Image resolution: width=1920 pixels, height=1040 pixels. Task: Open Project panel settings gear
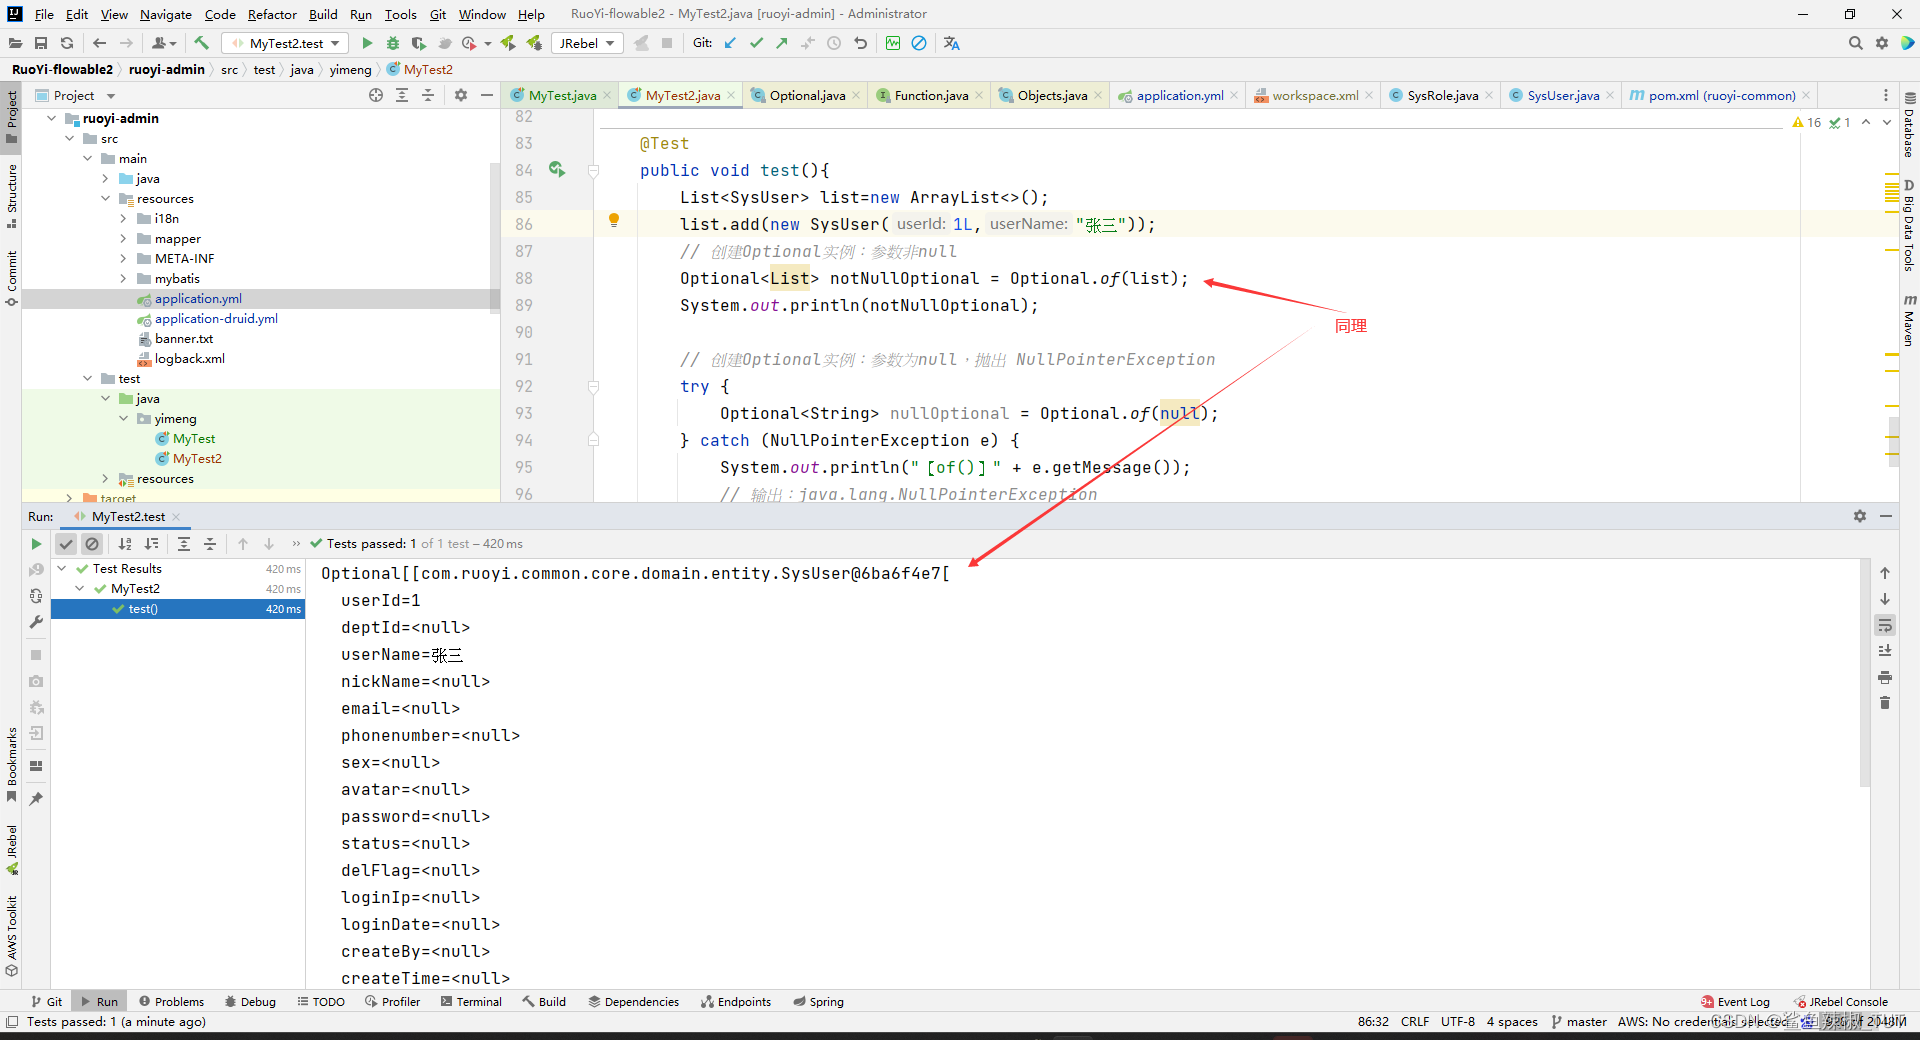pyautogui.click(x=461, y=95)
